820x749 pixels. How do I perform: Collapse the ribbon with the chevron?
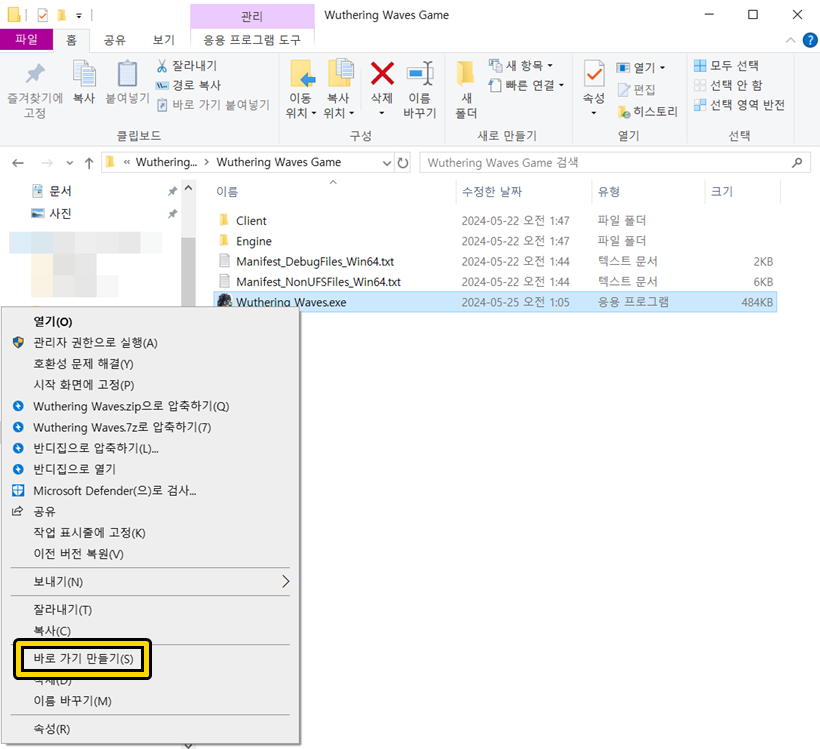point(790,40)
